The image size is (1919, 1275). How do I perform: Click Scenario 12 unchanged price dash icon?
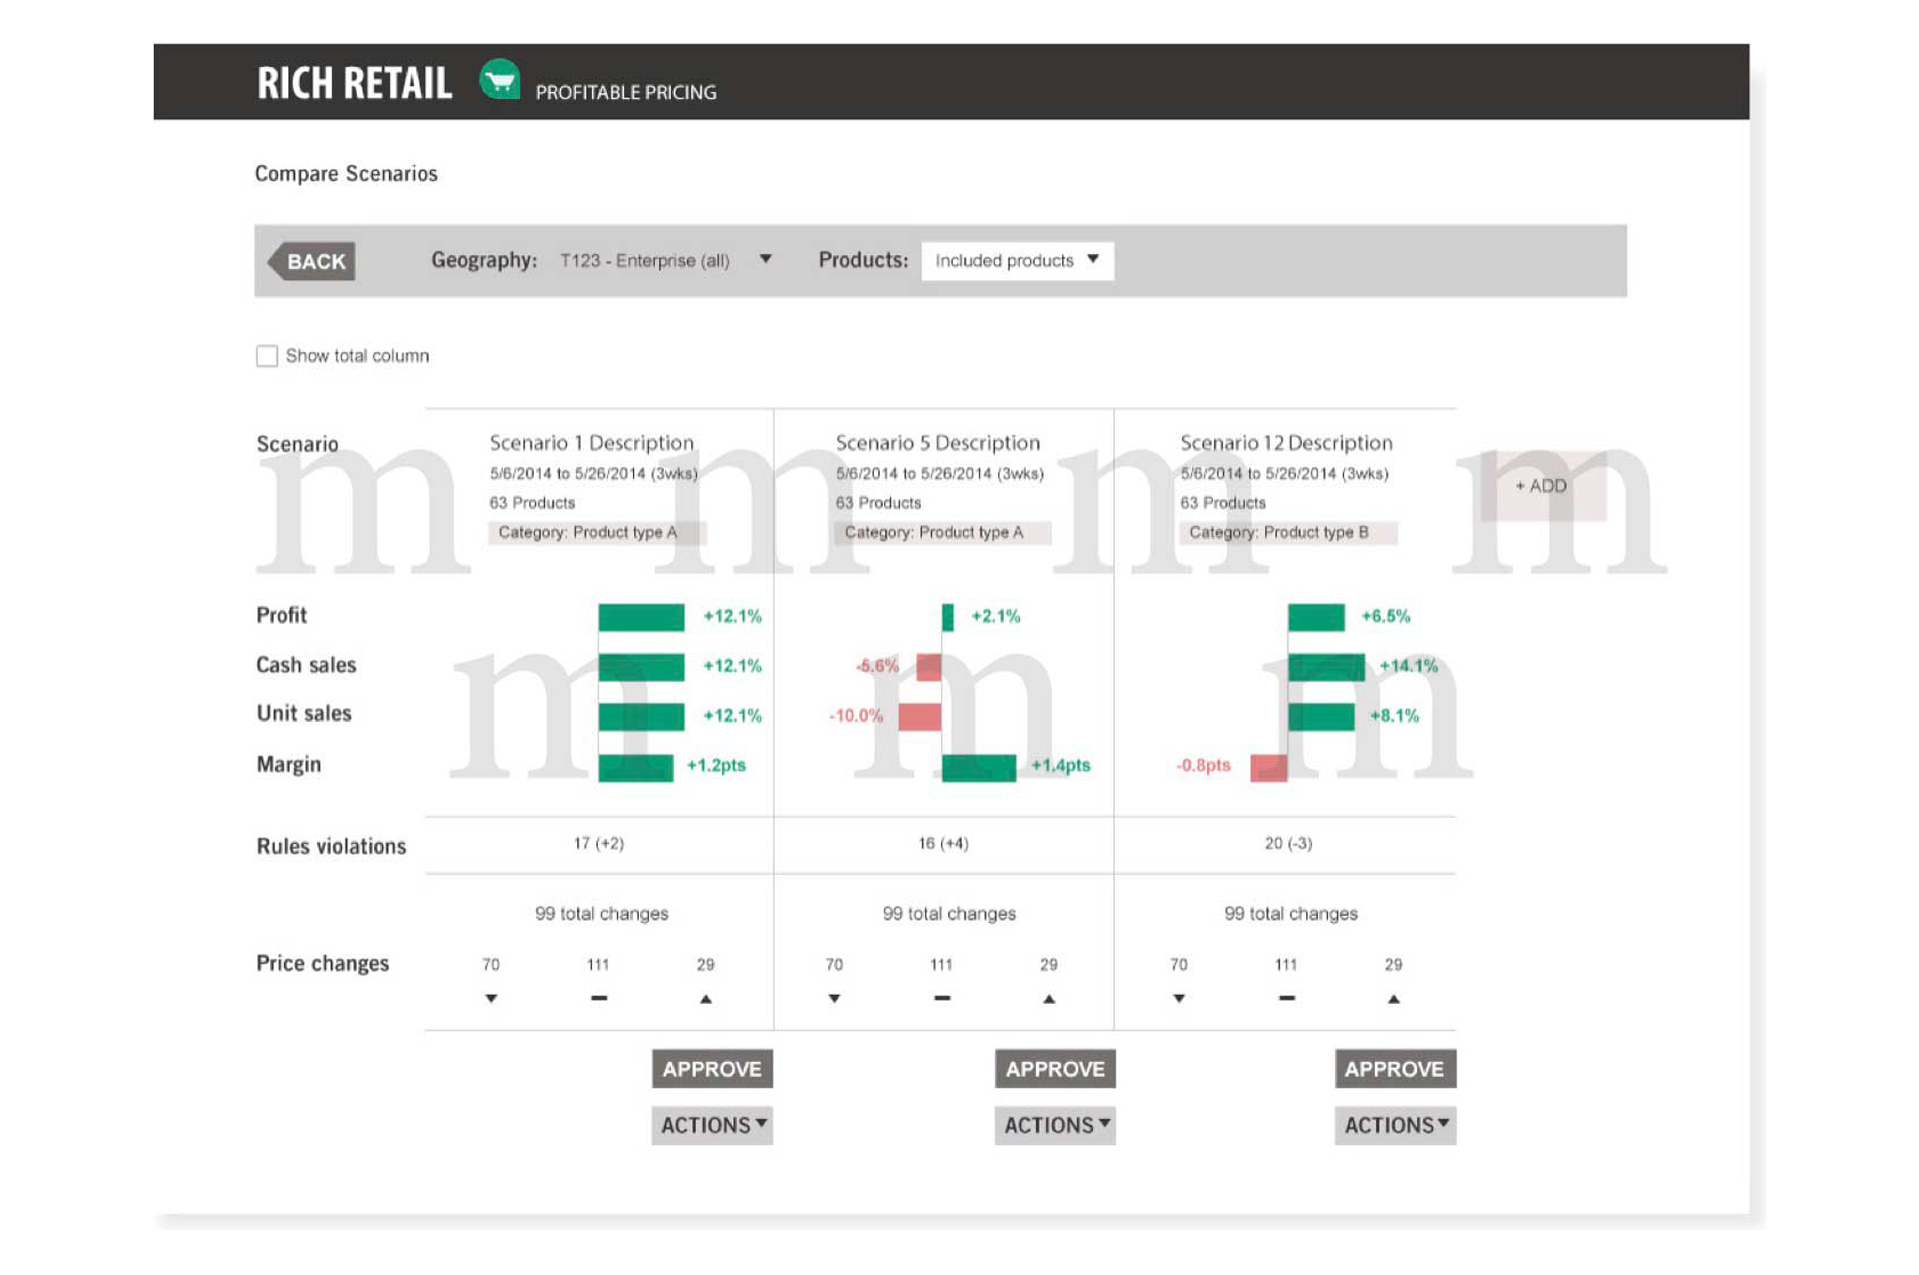point(1287,998)
